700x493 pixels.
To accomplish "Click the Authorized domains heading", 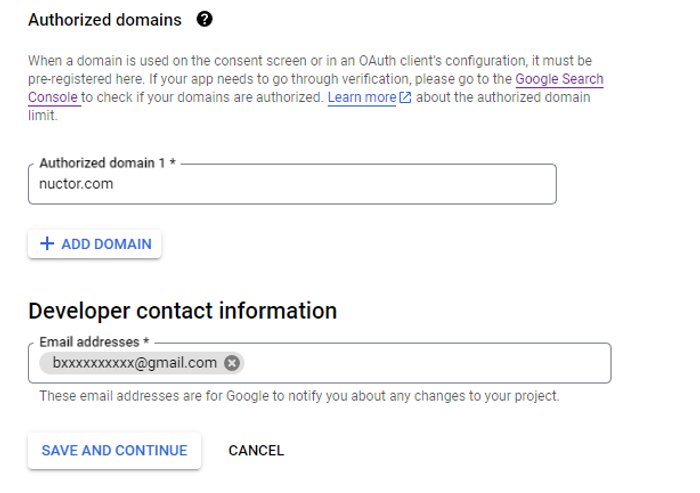I will click(x=105, y=20).
